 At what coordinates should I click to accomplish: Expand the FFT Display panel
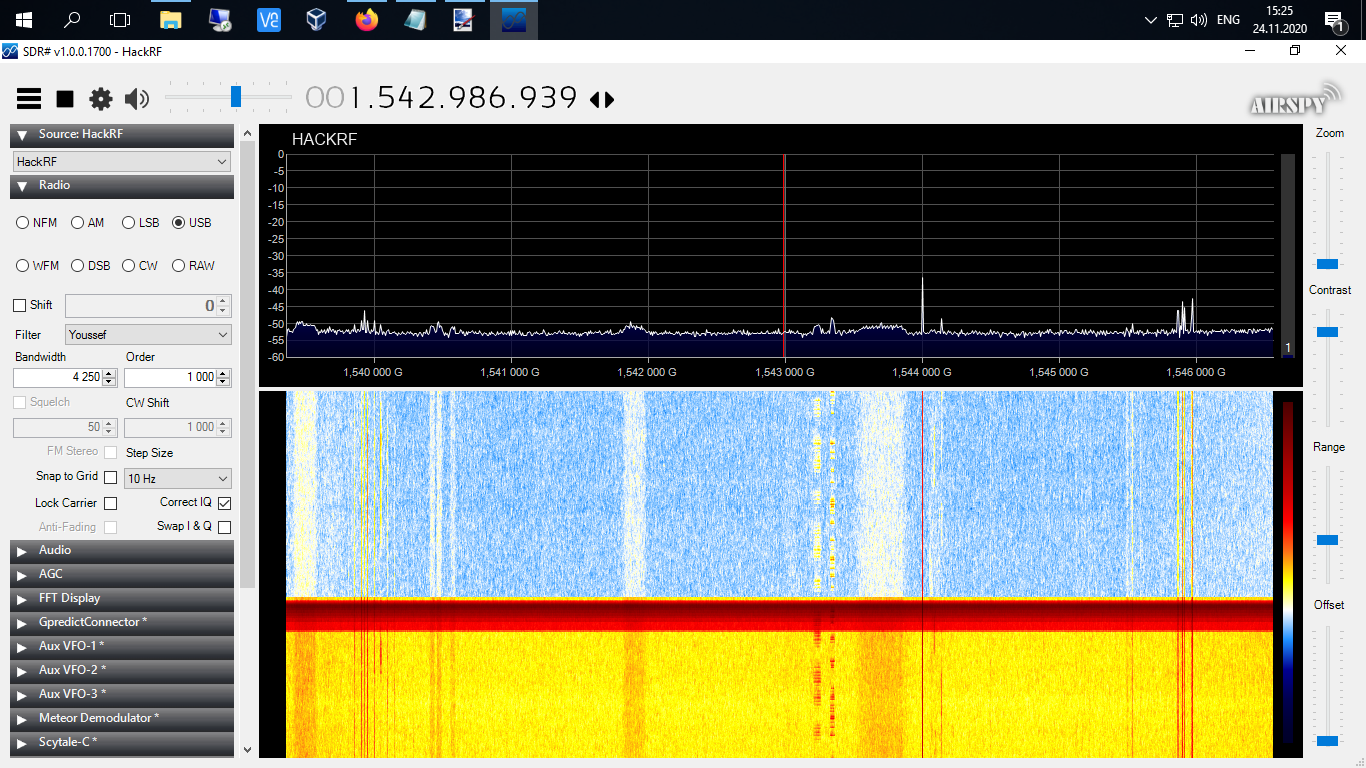point(69,598)
